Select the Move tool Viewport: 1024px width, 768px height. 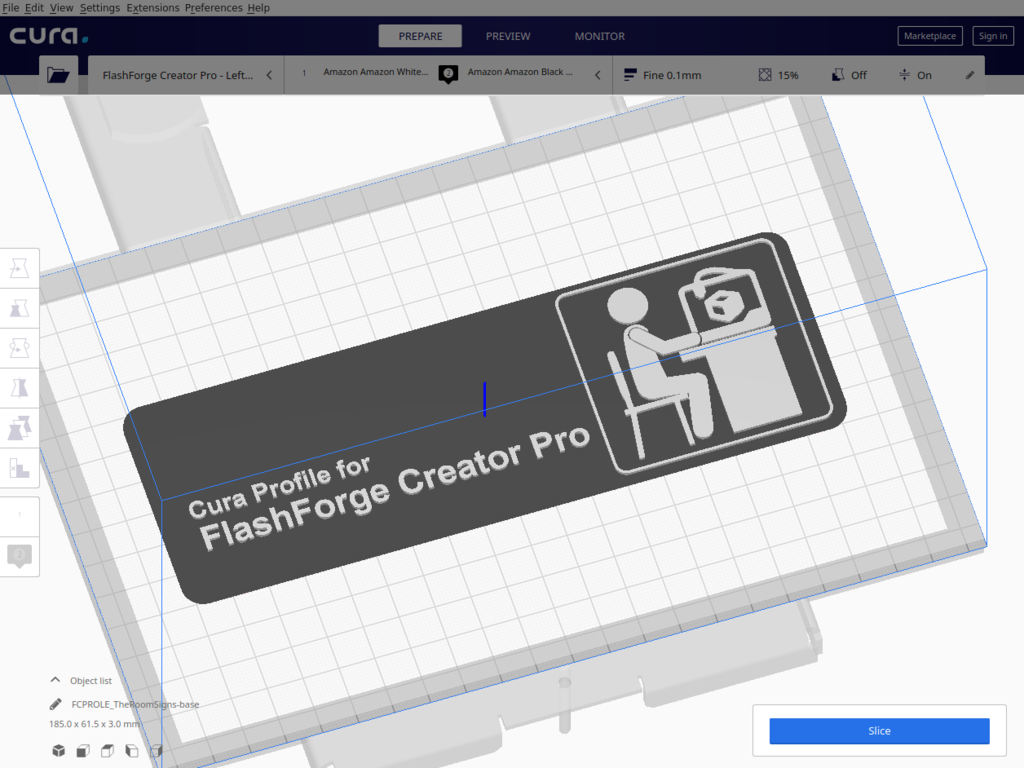tap(20, 268)
